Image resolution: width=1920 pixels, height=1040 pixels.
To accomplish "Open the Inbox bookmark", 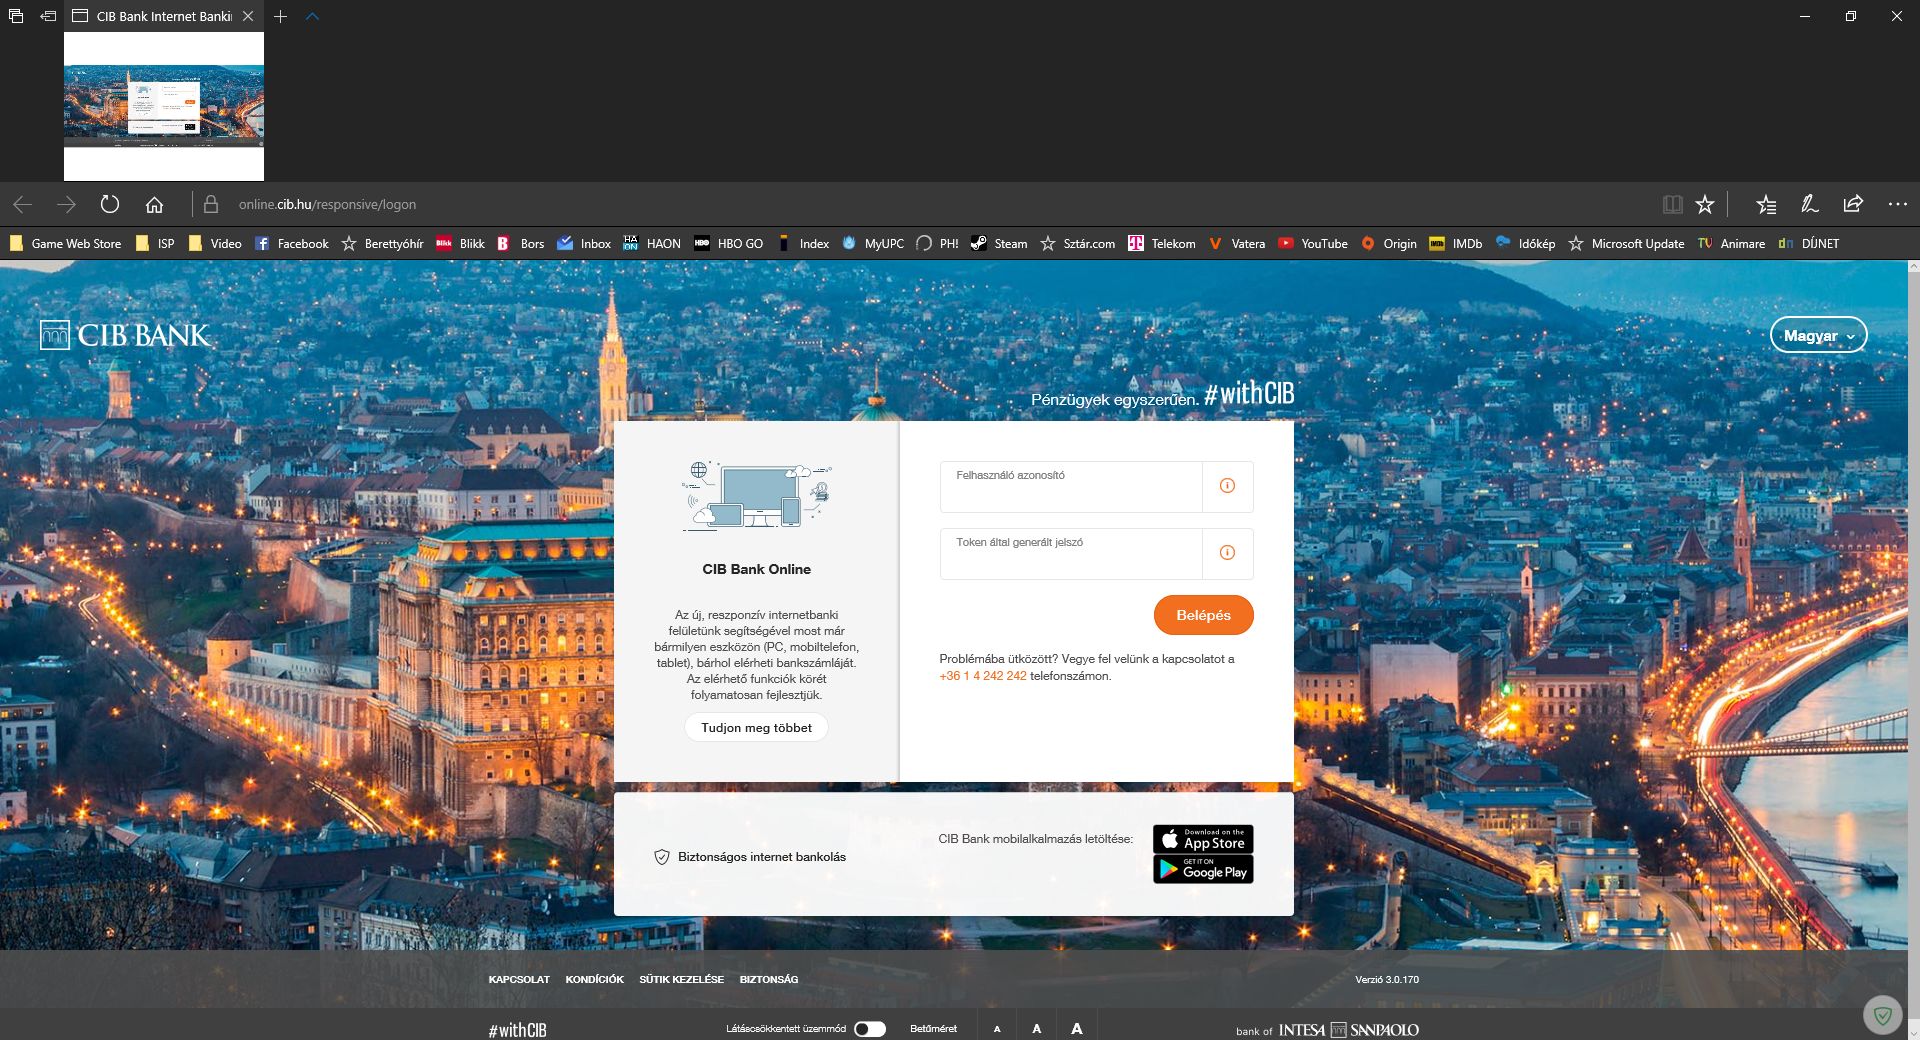I will click(x=584, y=243).
